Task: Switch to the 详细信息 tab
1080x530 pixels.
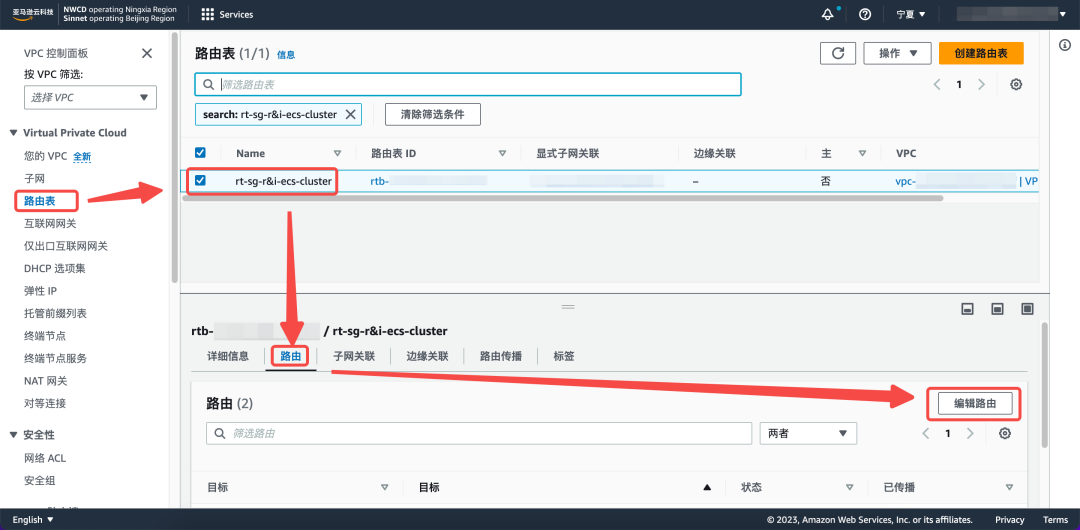Action: pyautogui.click(x=228, y=356)
